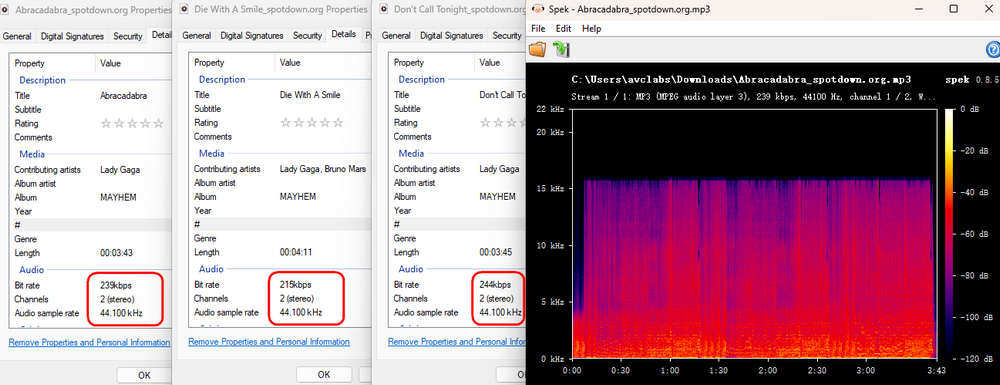Image resolution: width=1000 pixels, height=385 pixels.
Task: Click Length value 00:04:11
Action: 296,252
